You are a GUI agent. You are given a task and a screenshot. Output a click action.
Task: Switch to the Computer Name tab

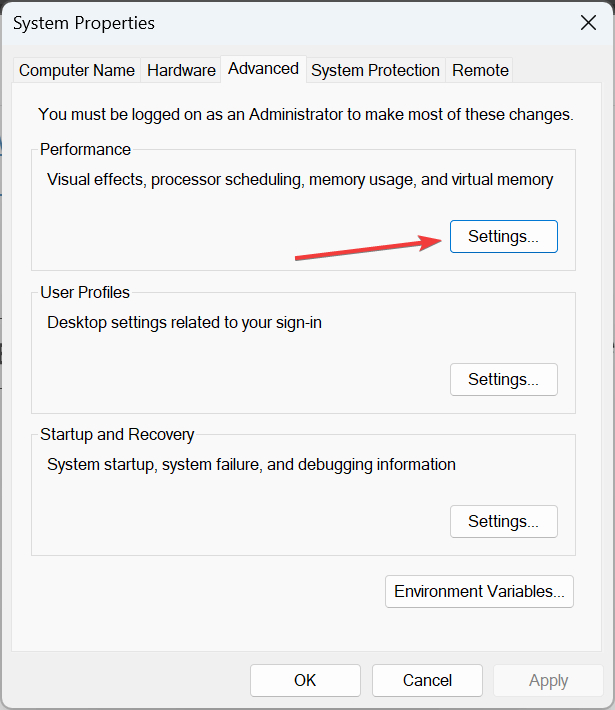(x=77, y=70)
